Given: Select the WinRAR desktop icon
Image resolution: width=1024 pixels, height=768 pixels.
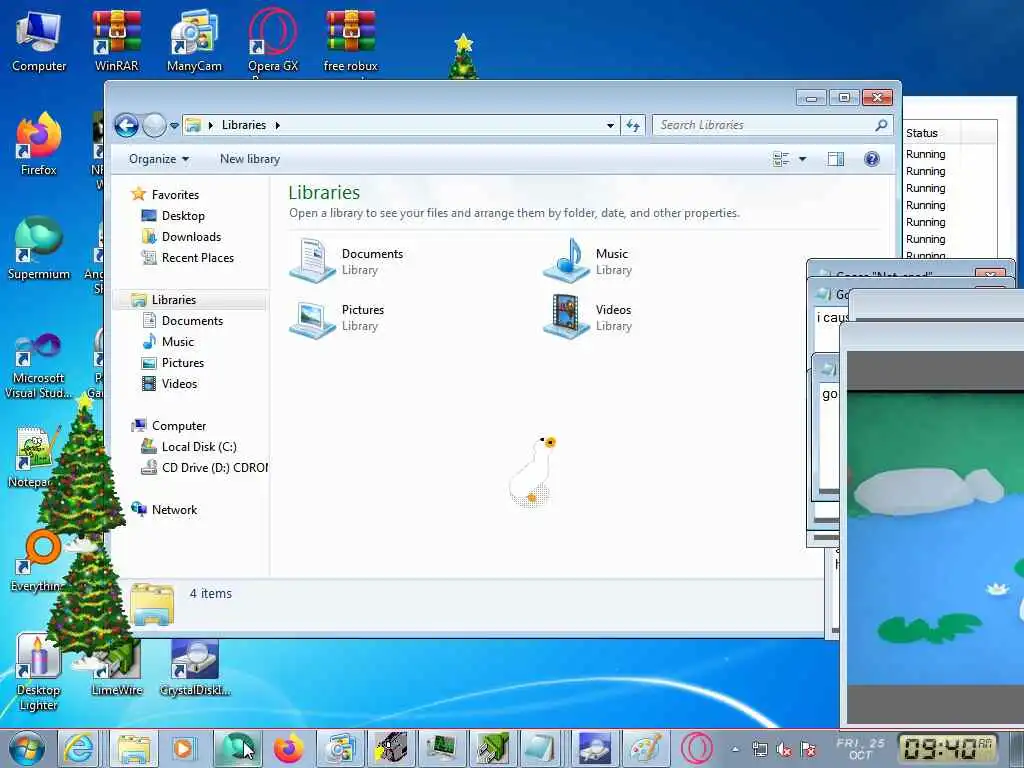Looking at the screenshot, I should pyautogui.click(x=116, y=40).
